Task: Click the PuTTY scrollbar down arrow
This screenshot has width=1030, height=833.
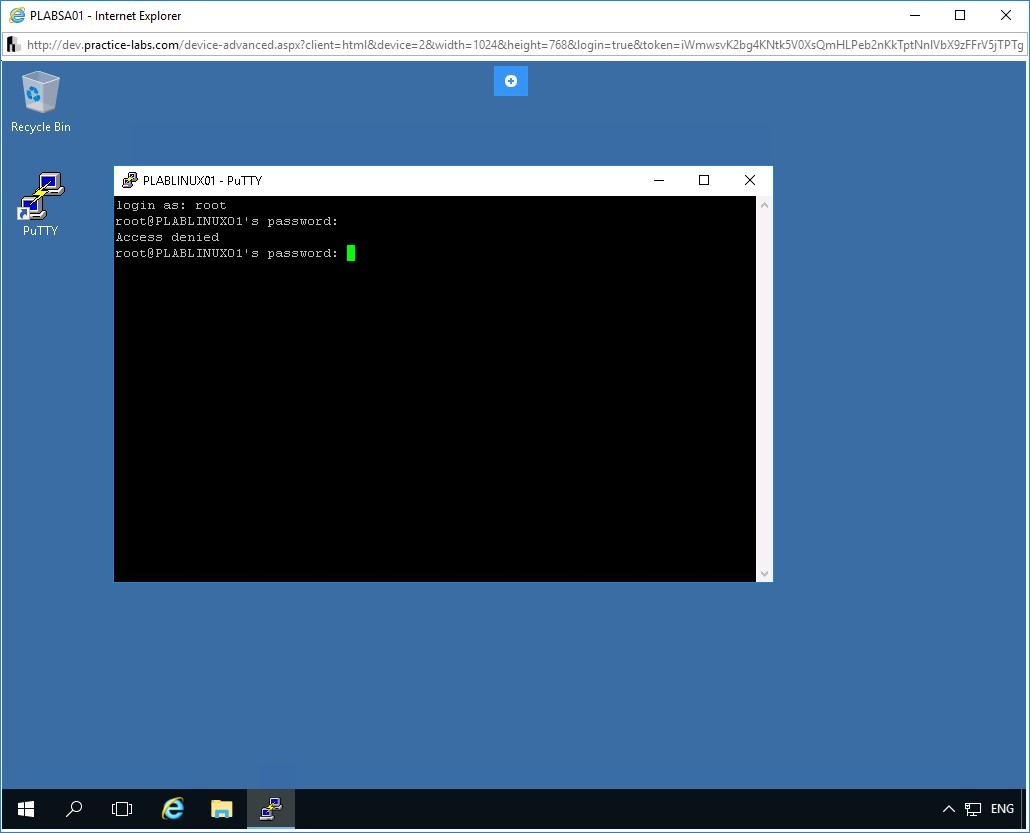Action: 764,573
